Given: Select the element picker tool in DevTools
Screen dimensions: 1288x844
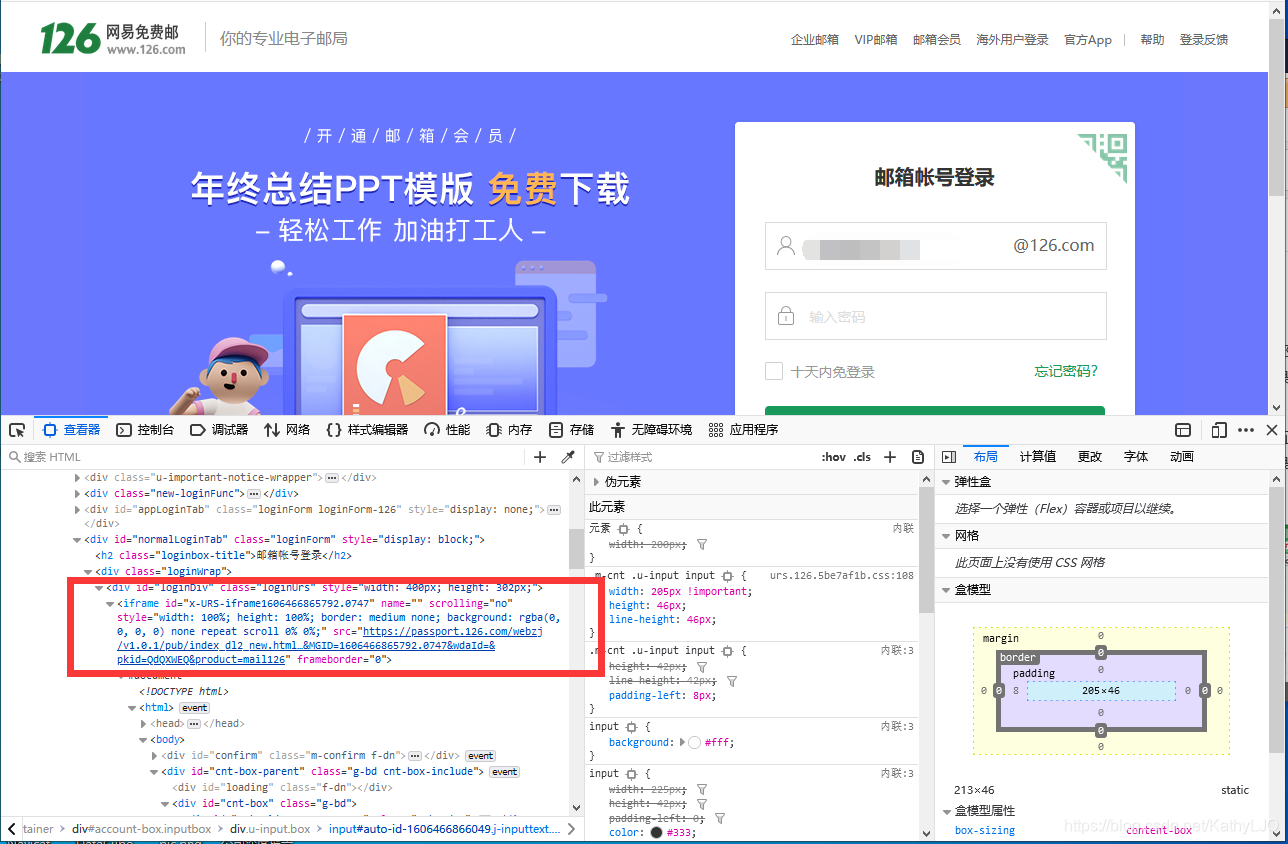Looking at the screenshot, I should coord(16,429).
